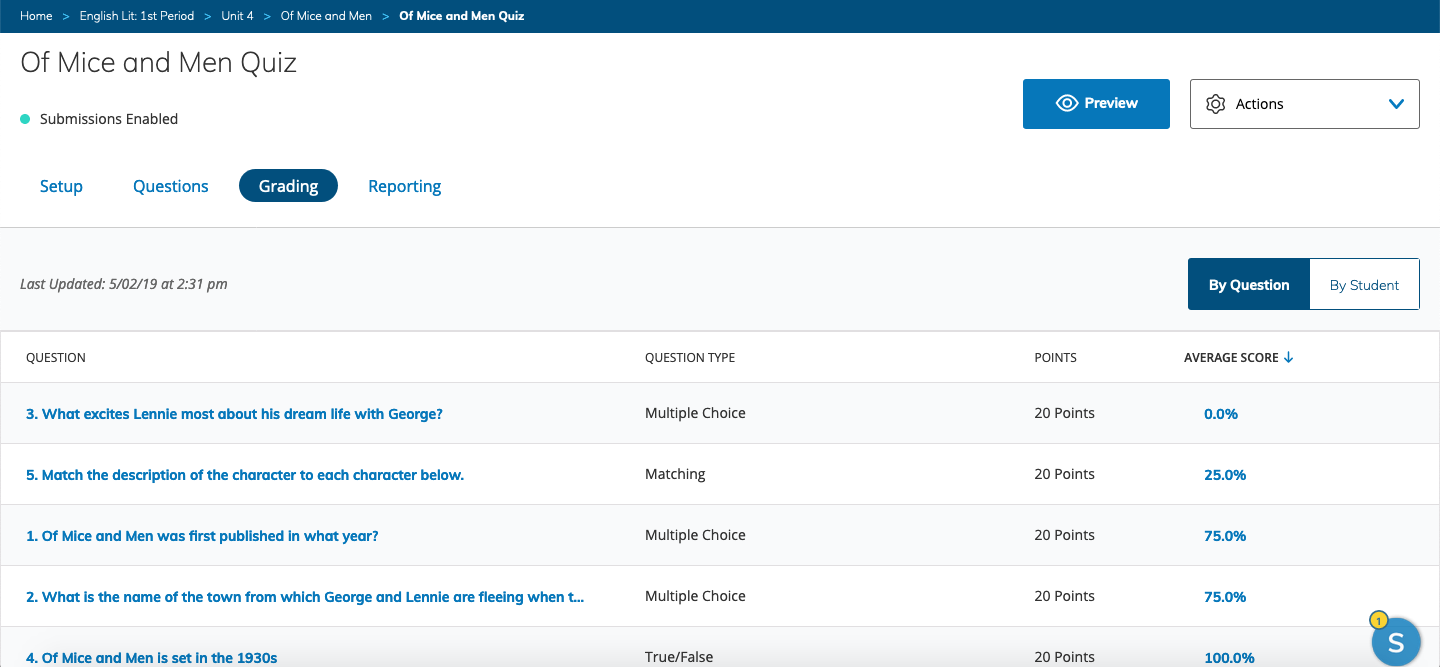The width and height of the screenshot is (1440, 667).
Task: Navigate to Home in breadcrumb
Action: pos(36,16)
